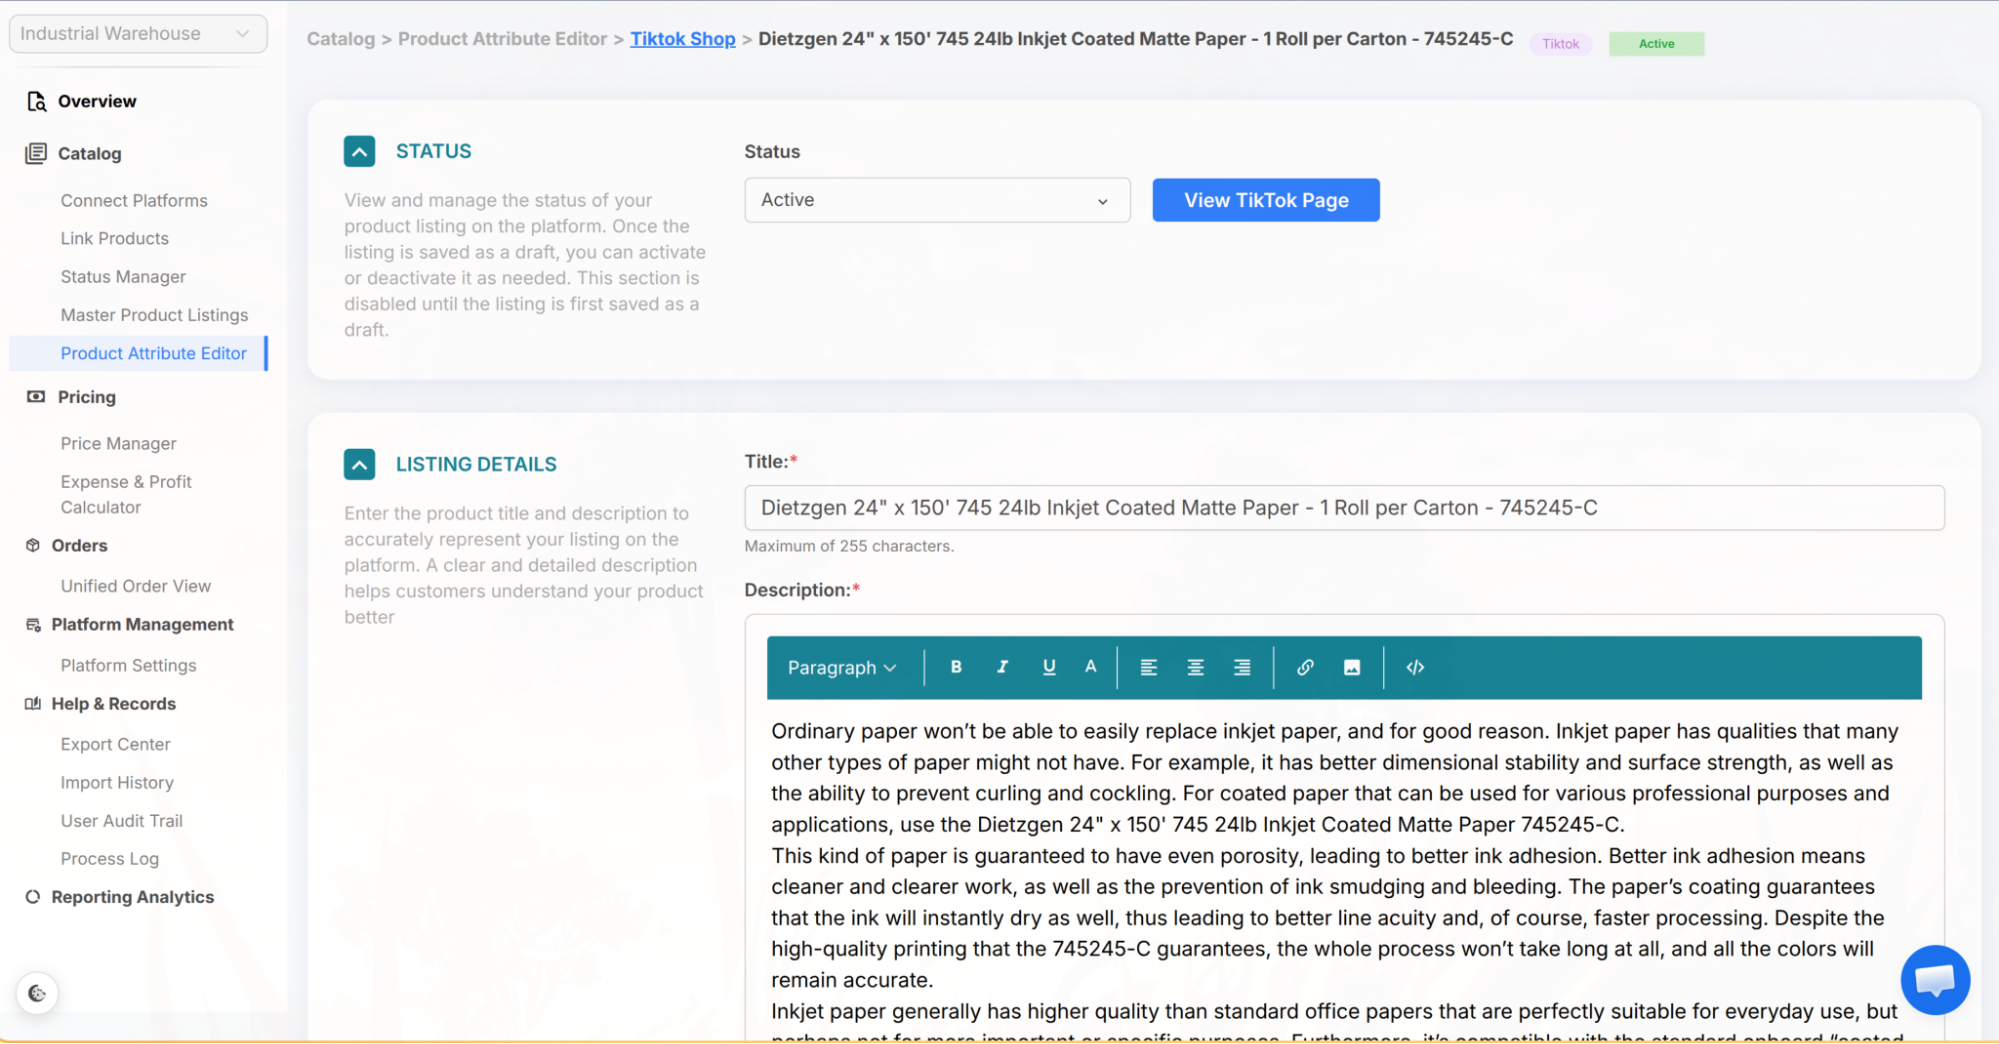Toggle bold formatting in description editor
The height and width of the screenshot is (1044, 1999).
coord(956,667)
